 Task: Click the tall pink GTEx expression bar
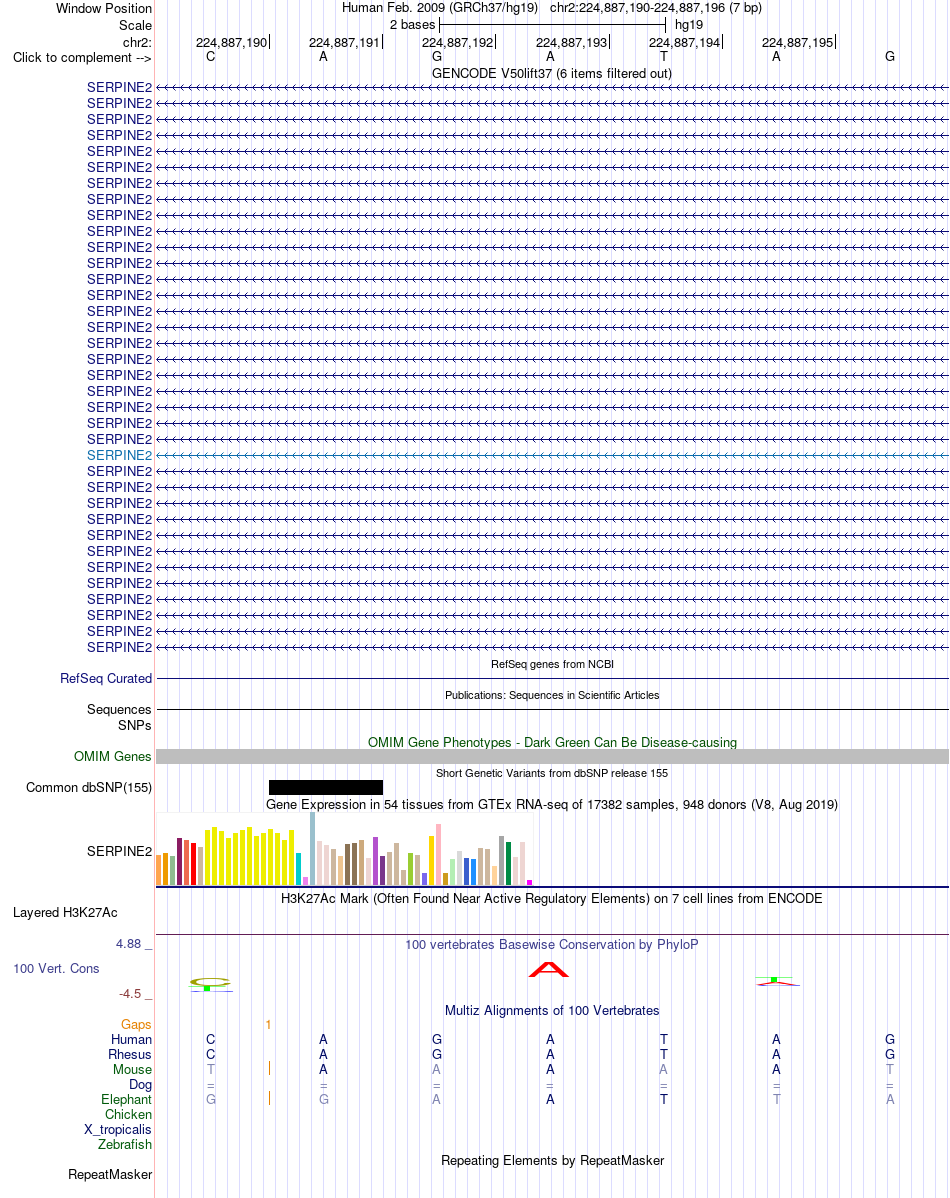click(438, 854)
